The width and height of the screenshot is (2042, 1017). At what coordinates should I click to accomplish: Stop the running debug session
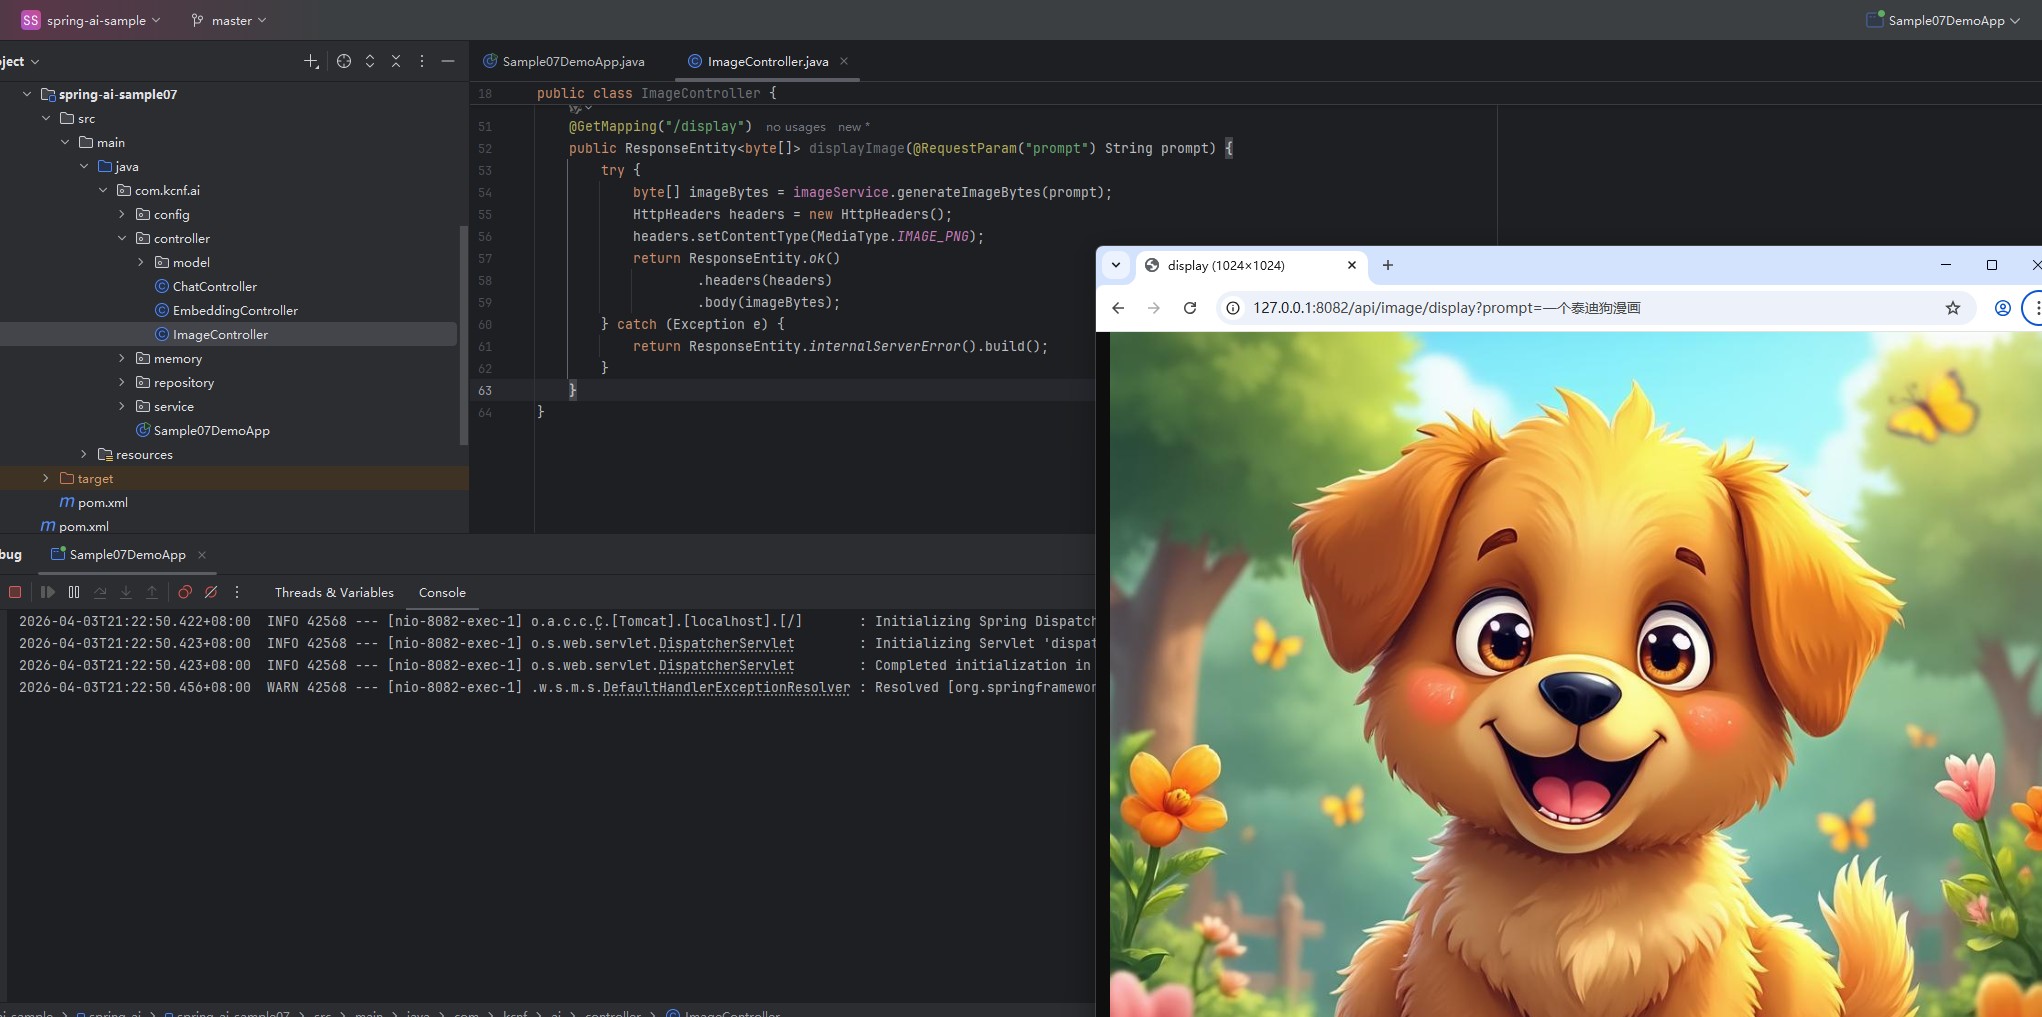click(x=15, y=592)
